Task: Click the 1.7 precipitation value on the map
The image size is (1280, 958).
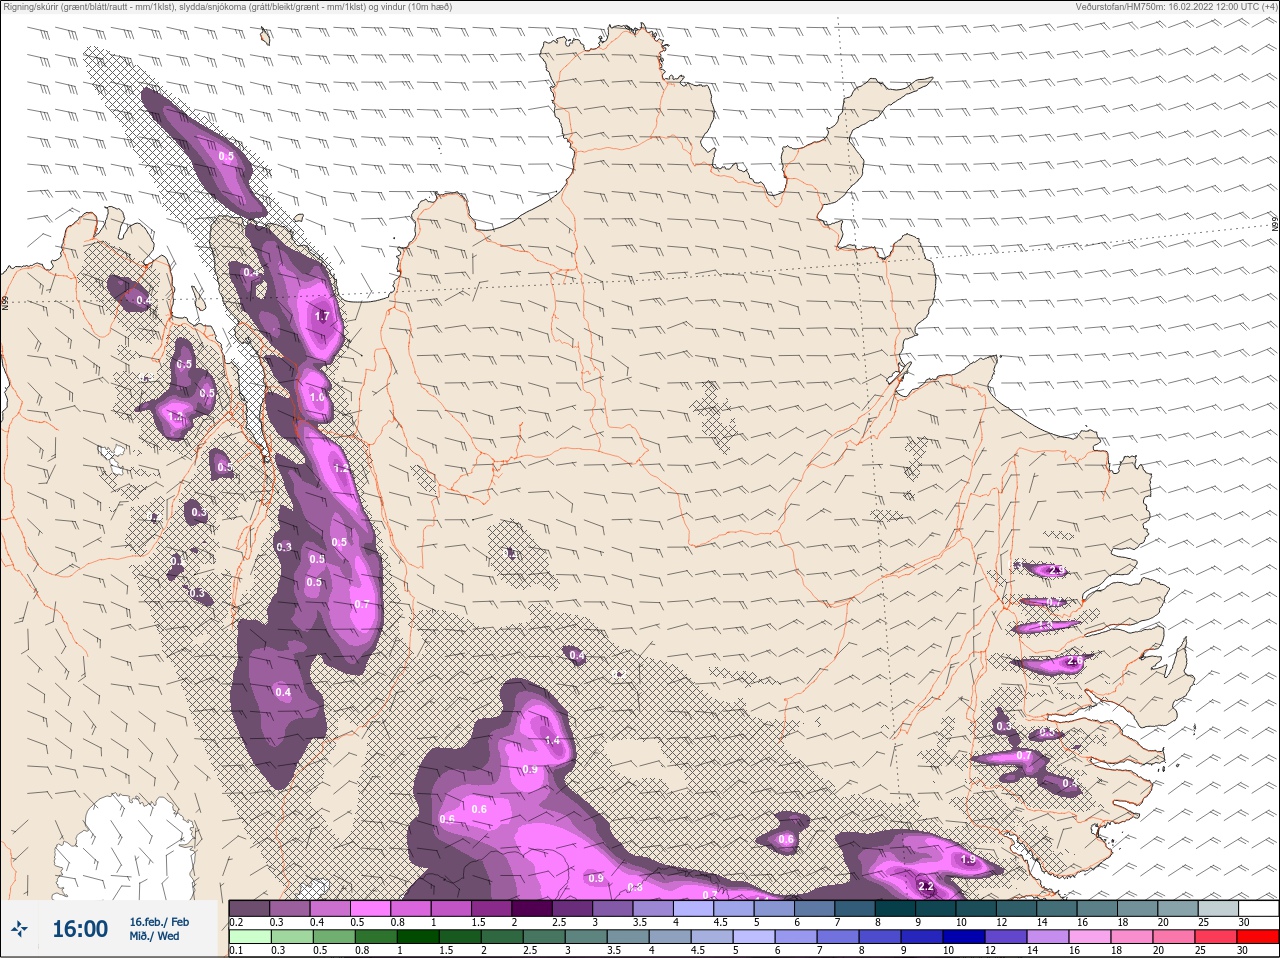Action: 322,316
